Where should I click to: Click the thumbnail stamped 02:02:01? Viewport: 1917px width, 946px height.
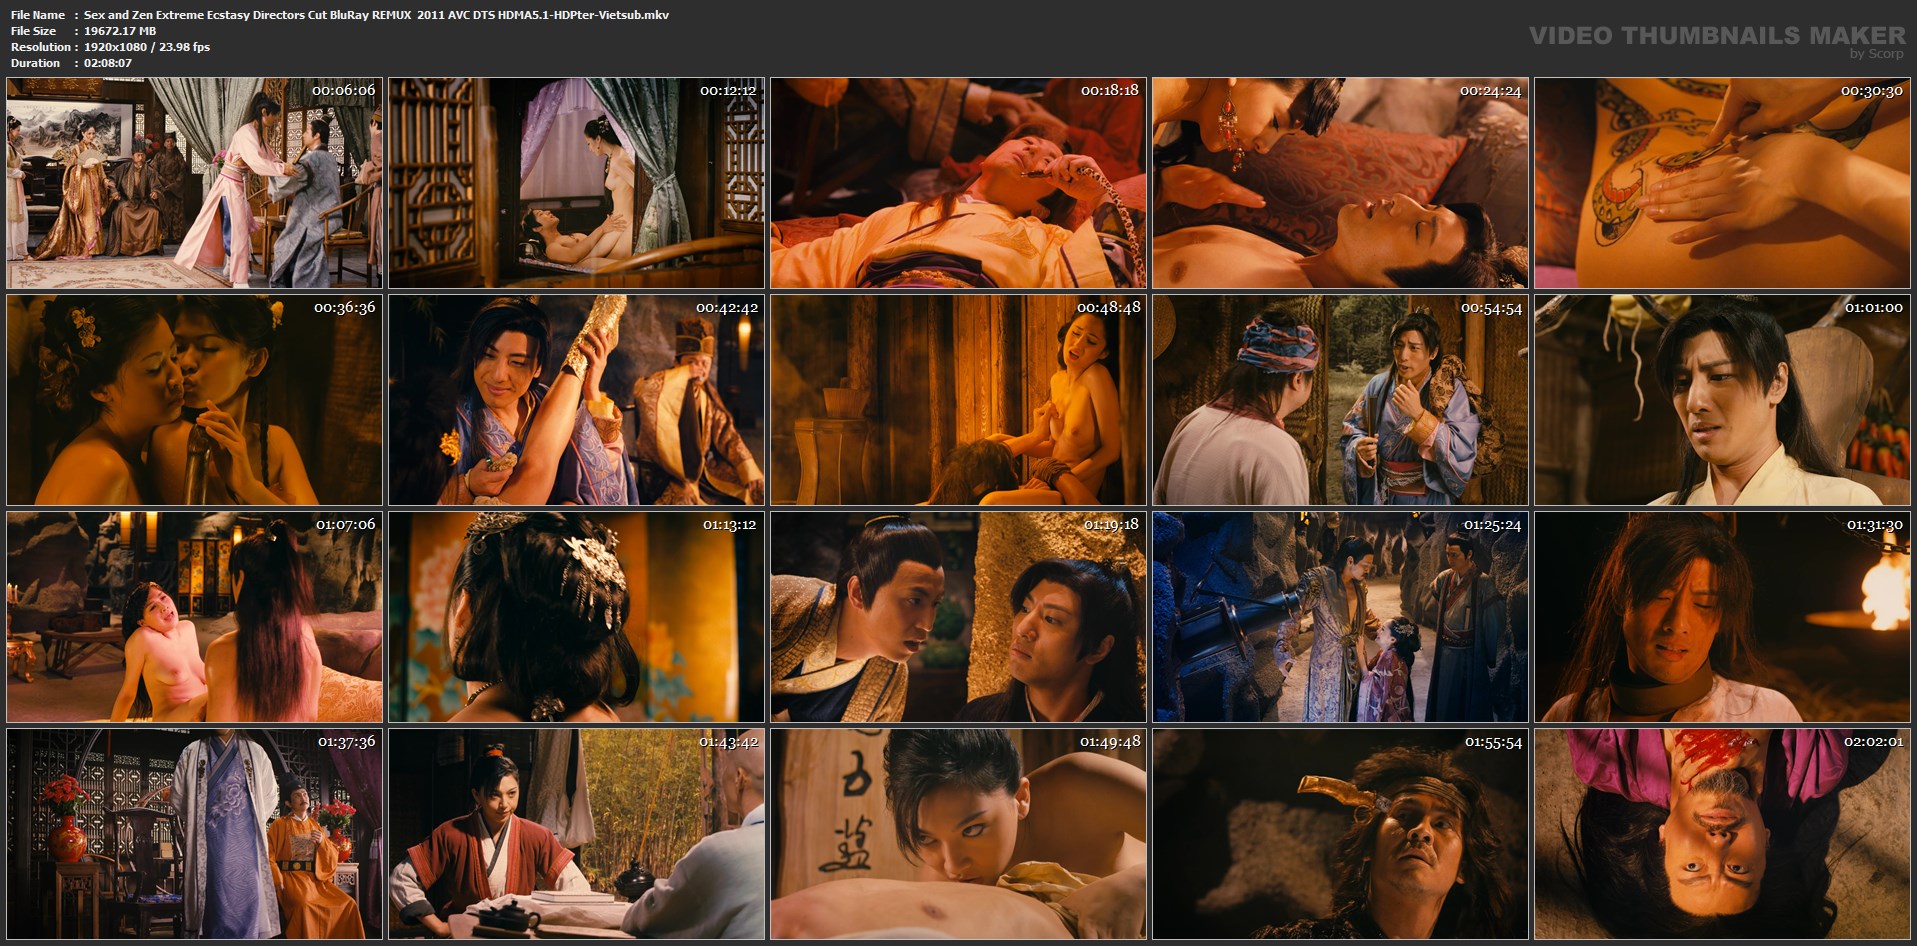coord(1722,834)
